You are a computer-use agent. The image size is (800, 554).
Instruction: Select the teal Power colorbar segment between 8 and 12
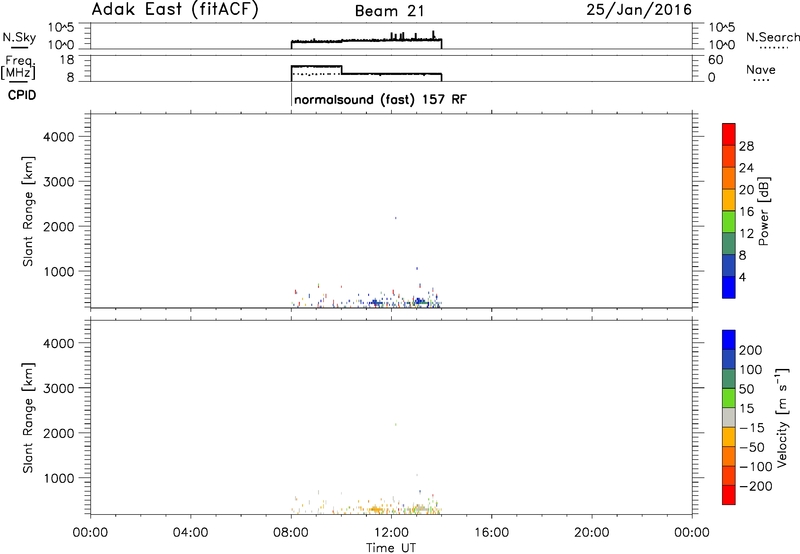click(729, 244)
